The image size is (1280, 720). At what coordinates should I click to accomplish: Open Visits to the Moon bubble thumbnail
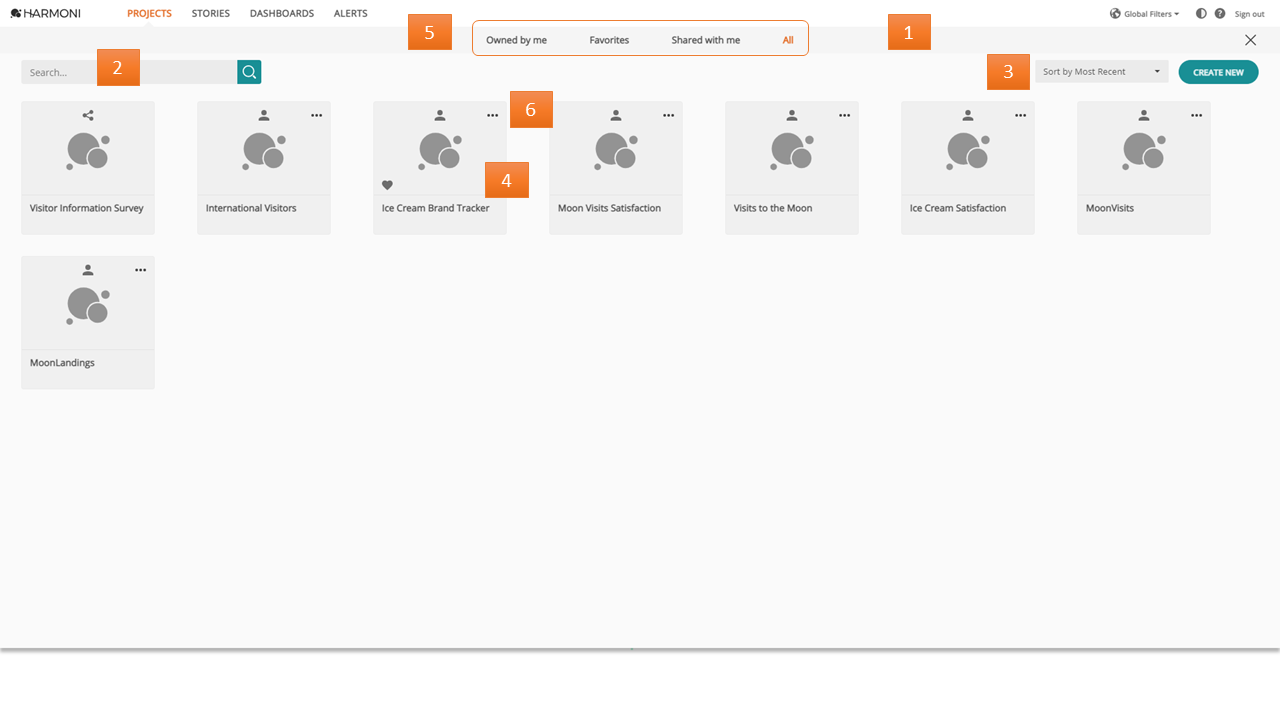pos(792,151)
